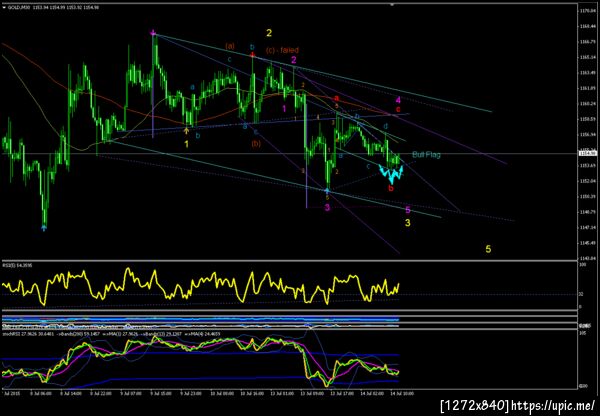Select the orange '(a)' wave label

tap(230, 46)
